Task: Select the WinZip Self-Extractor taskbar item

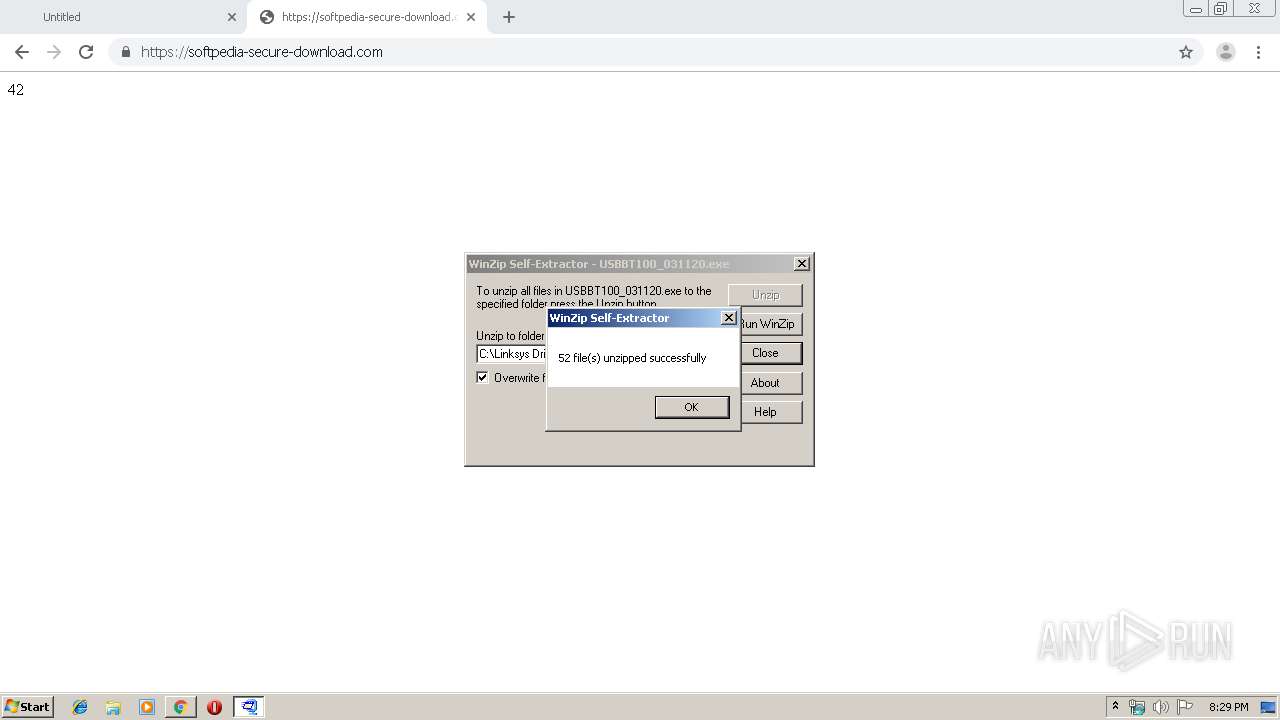Action: 248,707
